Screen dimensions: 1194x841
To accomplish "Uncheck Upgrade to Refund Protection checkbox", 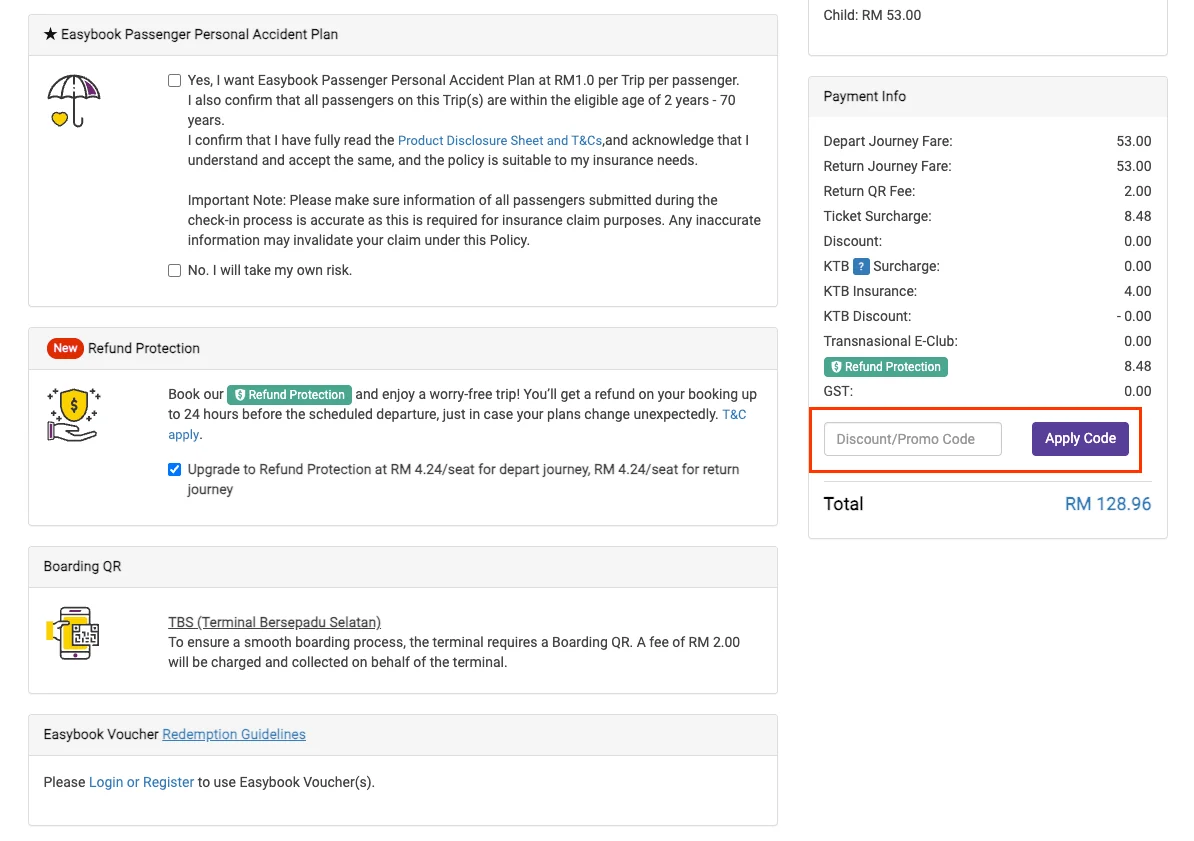I will (174, 469).
